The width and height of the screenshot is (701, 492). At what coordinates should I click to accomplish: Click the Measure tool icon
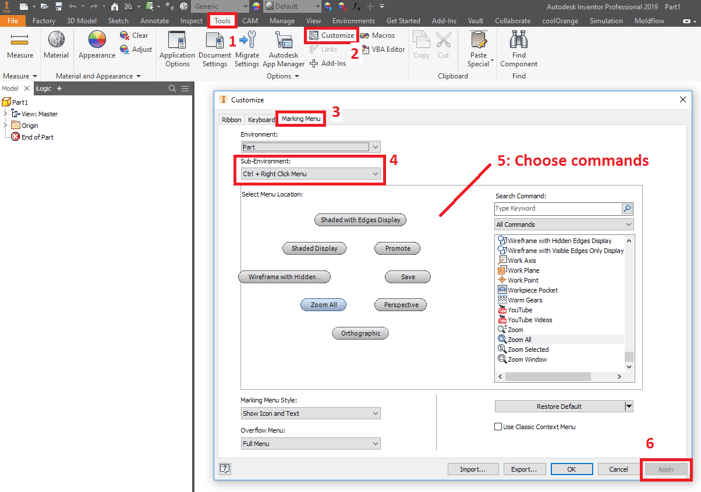click(x=19, y=40)
